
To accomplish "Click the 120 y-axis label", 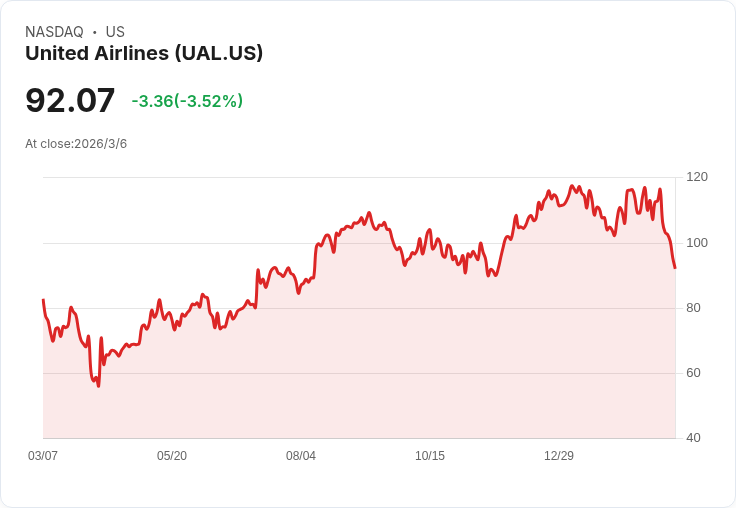I will coord(697,177).
